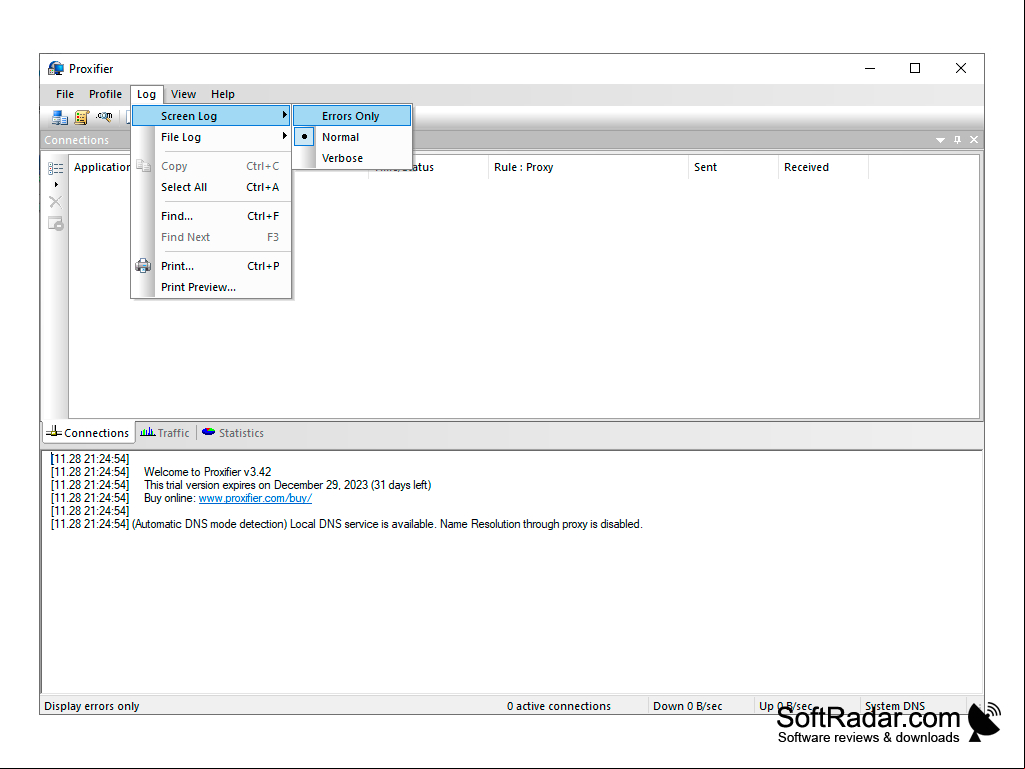Sort by the Received column header

point(823,167)
